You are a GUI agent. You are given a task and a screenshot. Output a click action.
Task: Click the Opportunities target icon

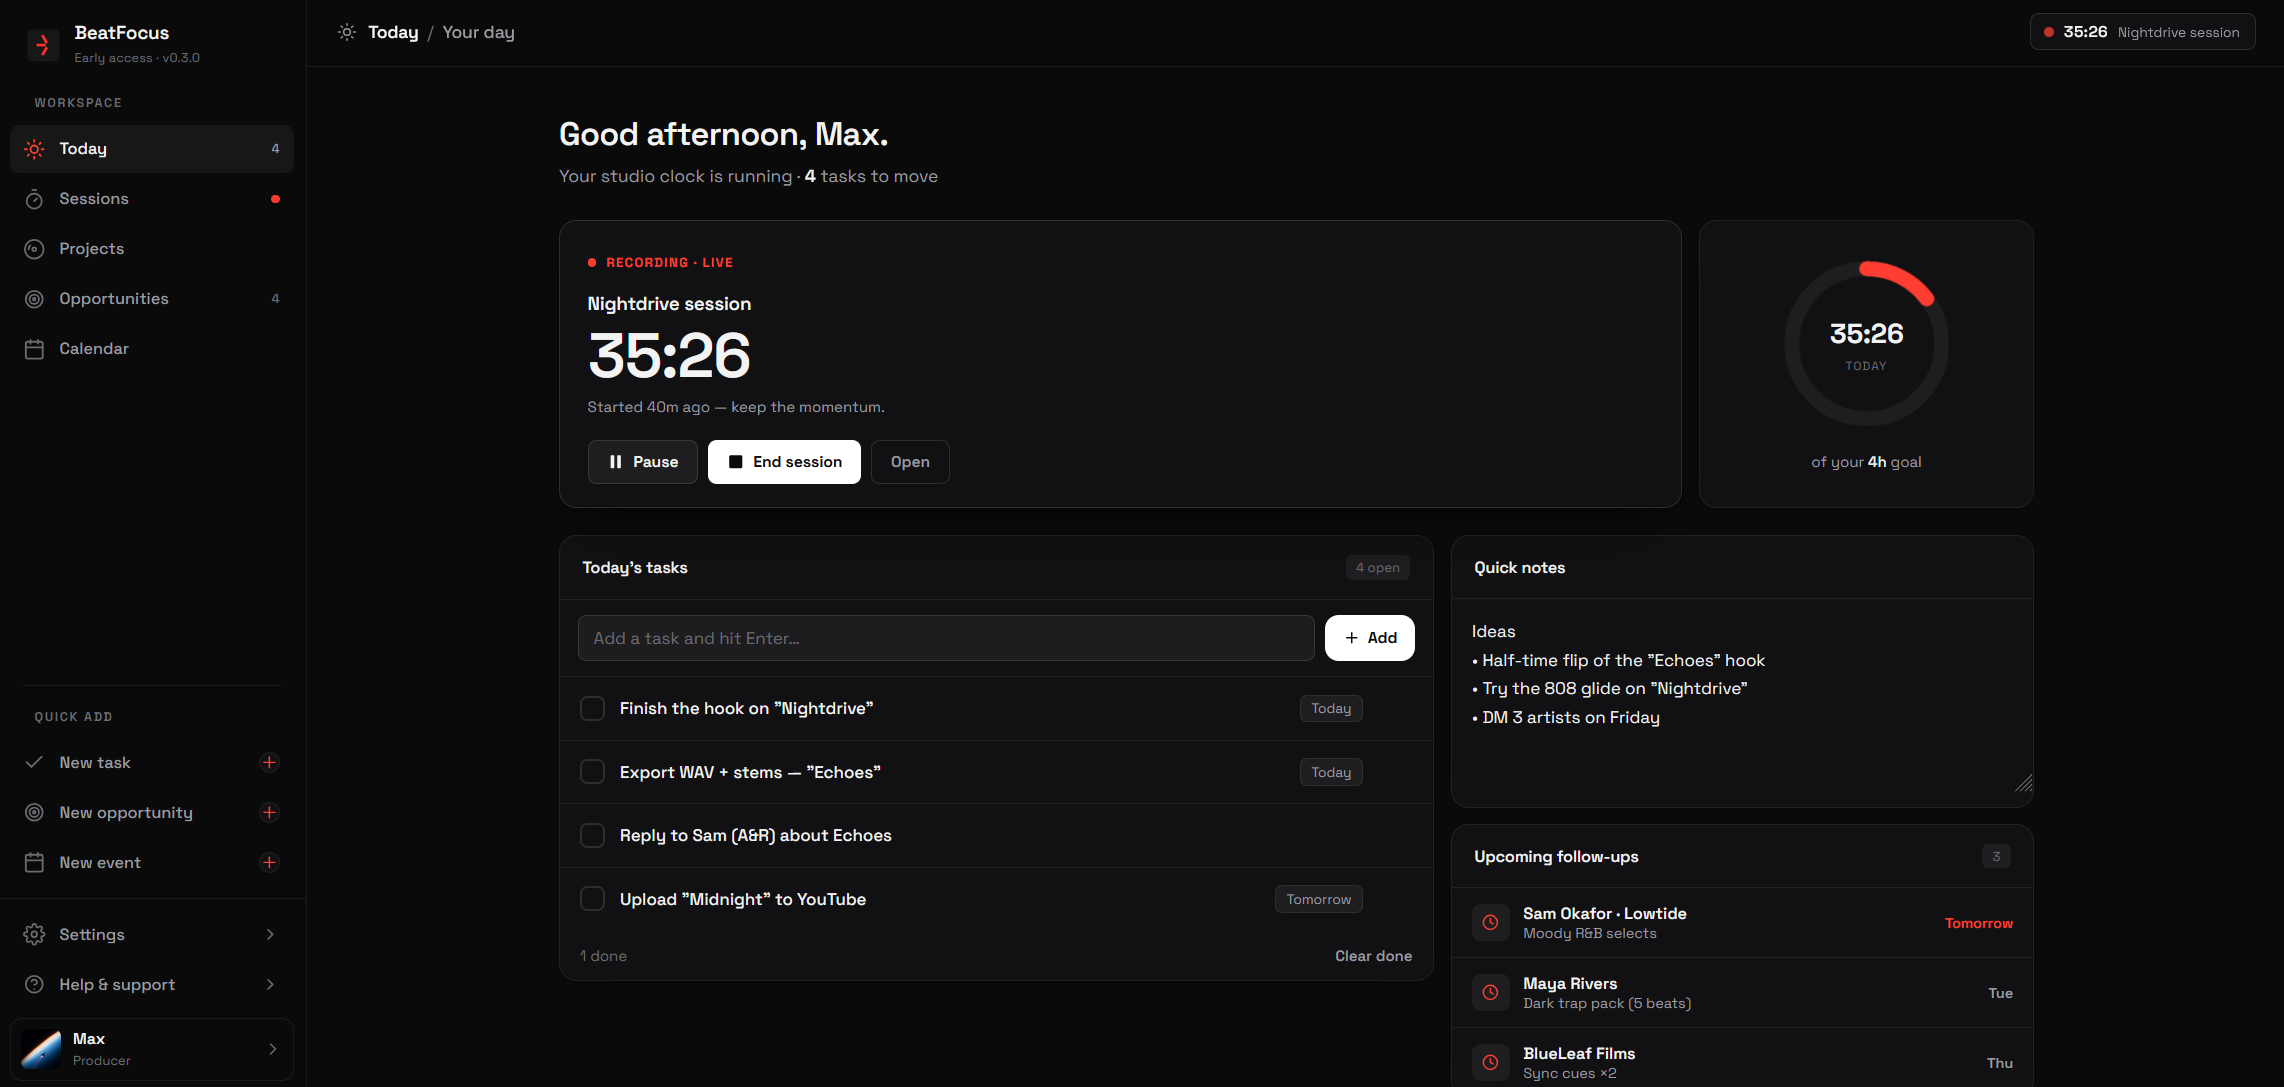coord(34,299)
